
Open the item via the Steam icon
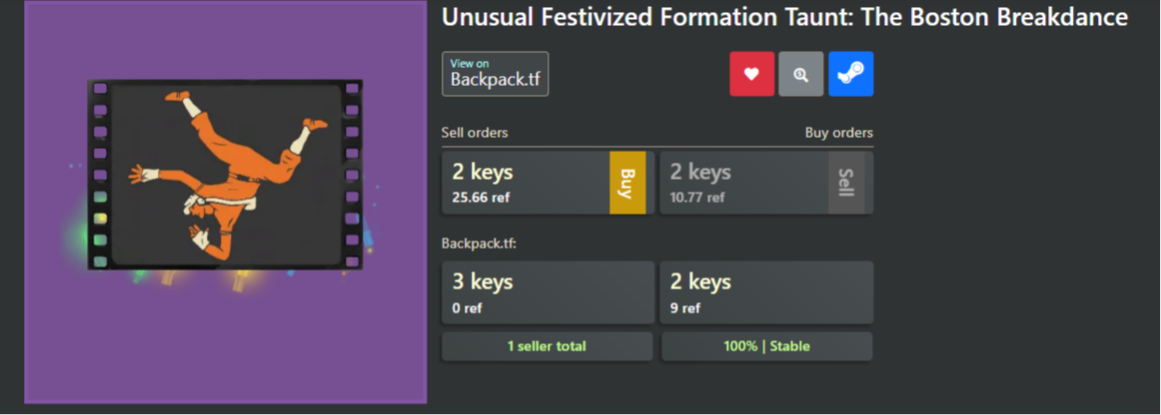851,74
